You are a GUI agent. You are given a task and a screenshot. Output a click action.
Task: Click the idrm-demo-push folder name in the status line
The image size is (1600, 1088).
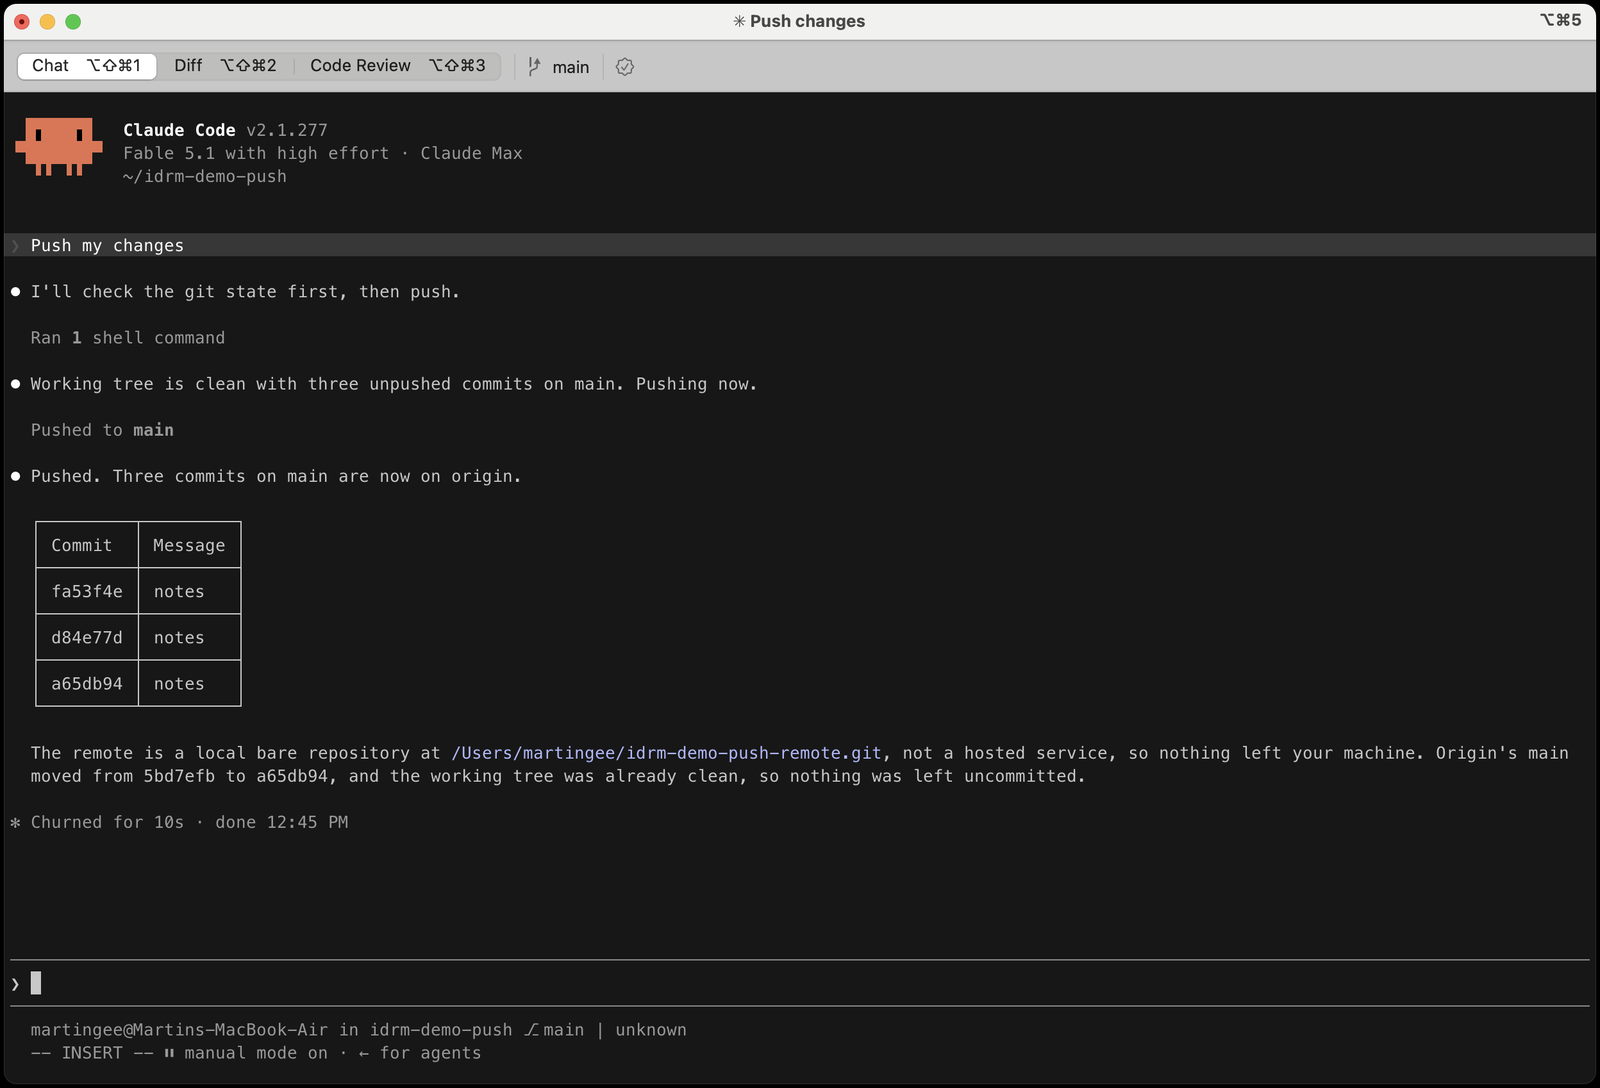441,1030
